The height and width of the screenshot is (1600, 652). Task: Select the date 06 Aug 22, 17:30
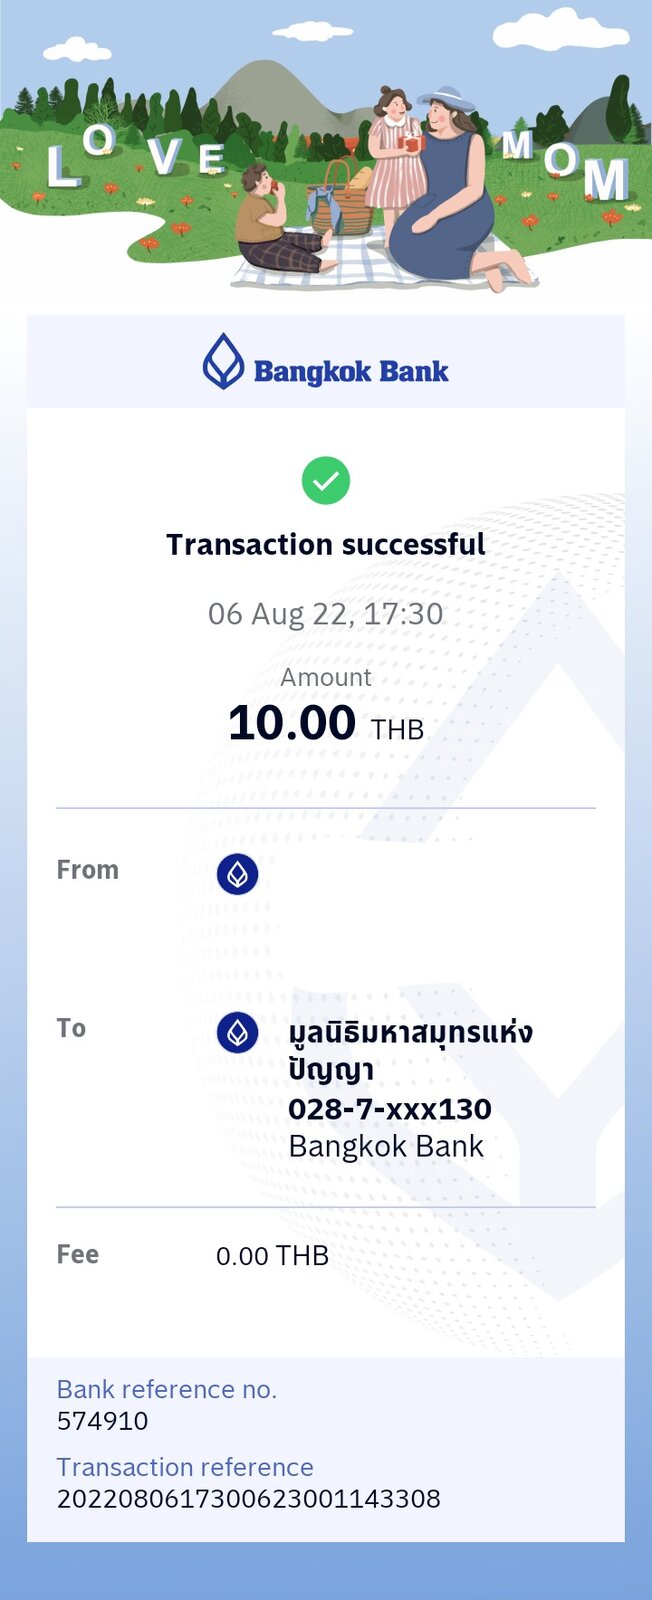pyautogui.click(x=326, y=613)
